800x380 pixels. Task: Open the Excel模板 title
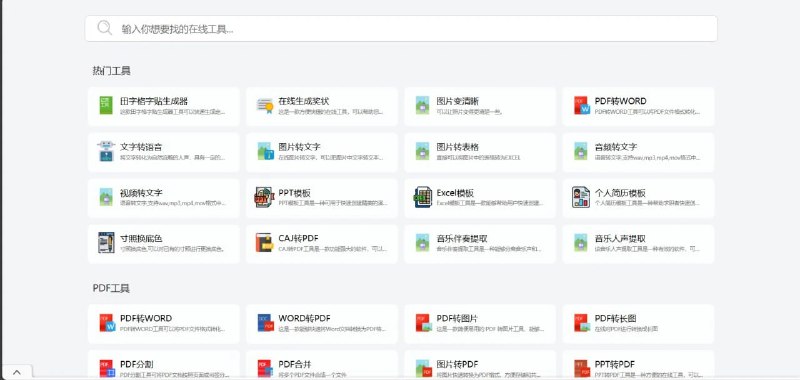pyautogui.click(x=455, y=193)
